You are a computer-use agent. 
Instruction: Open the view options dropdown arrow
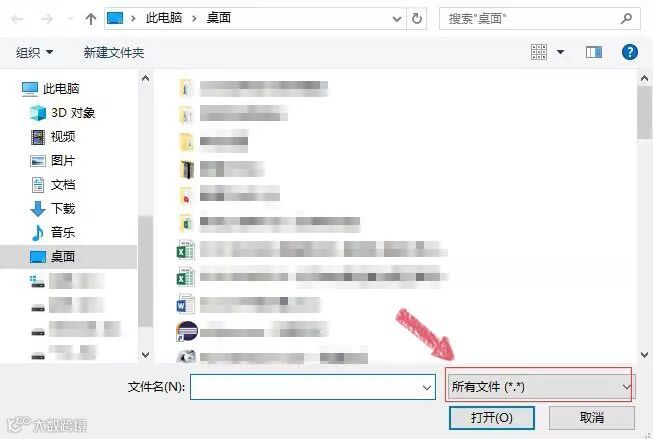(561, 52)
